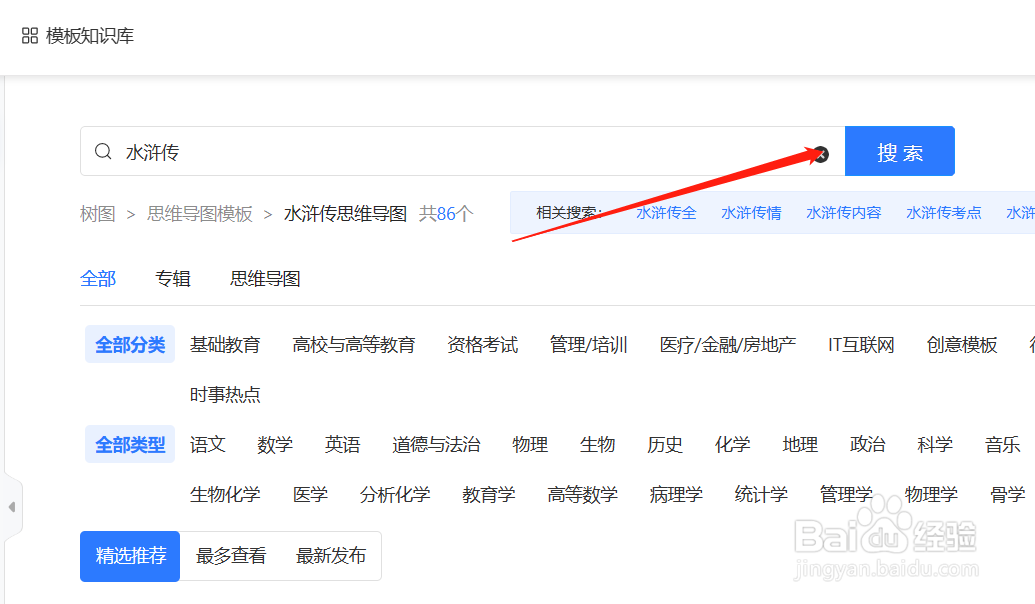1035x604 pixels.
Task: Search related term 水浒传全
Action: (x=666, y=212)
